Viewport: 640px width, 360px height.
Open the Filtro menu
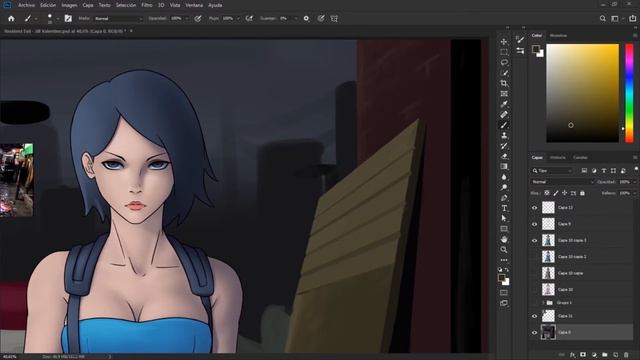pos(147,5)
